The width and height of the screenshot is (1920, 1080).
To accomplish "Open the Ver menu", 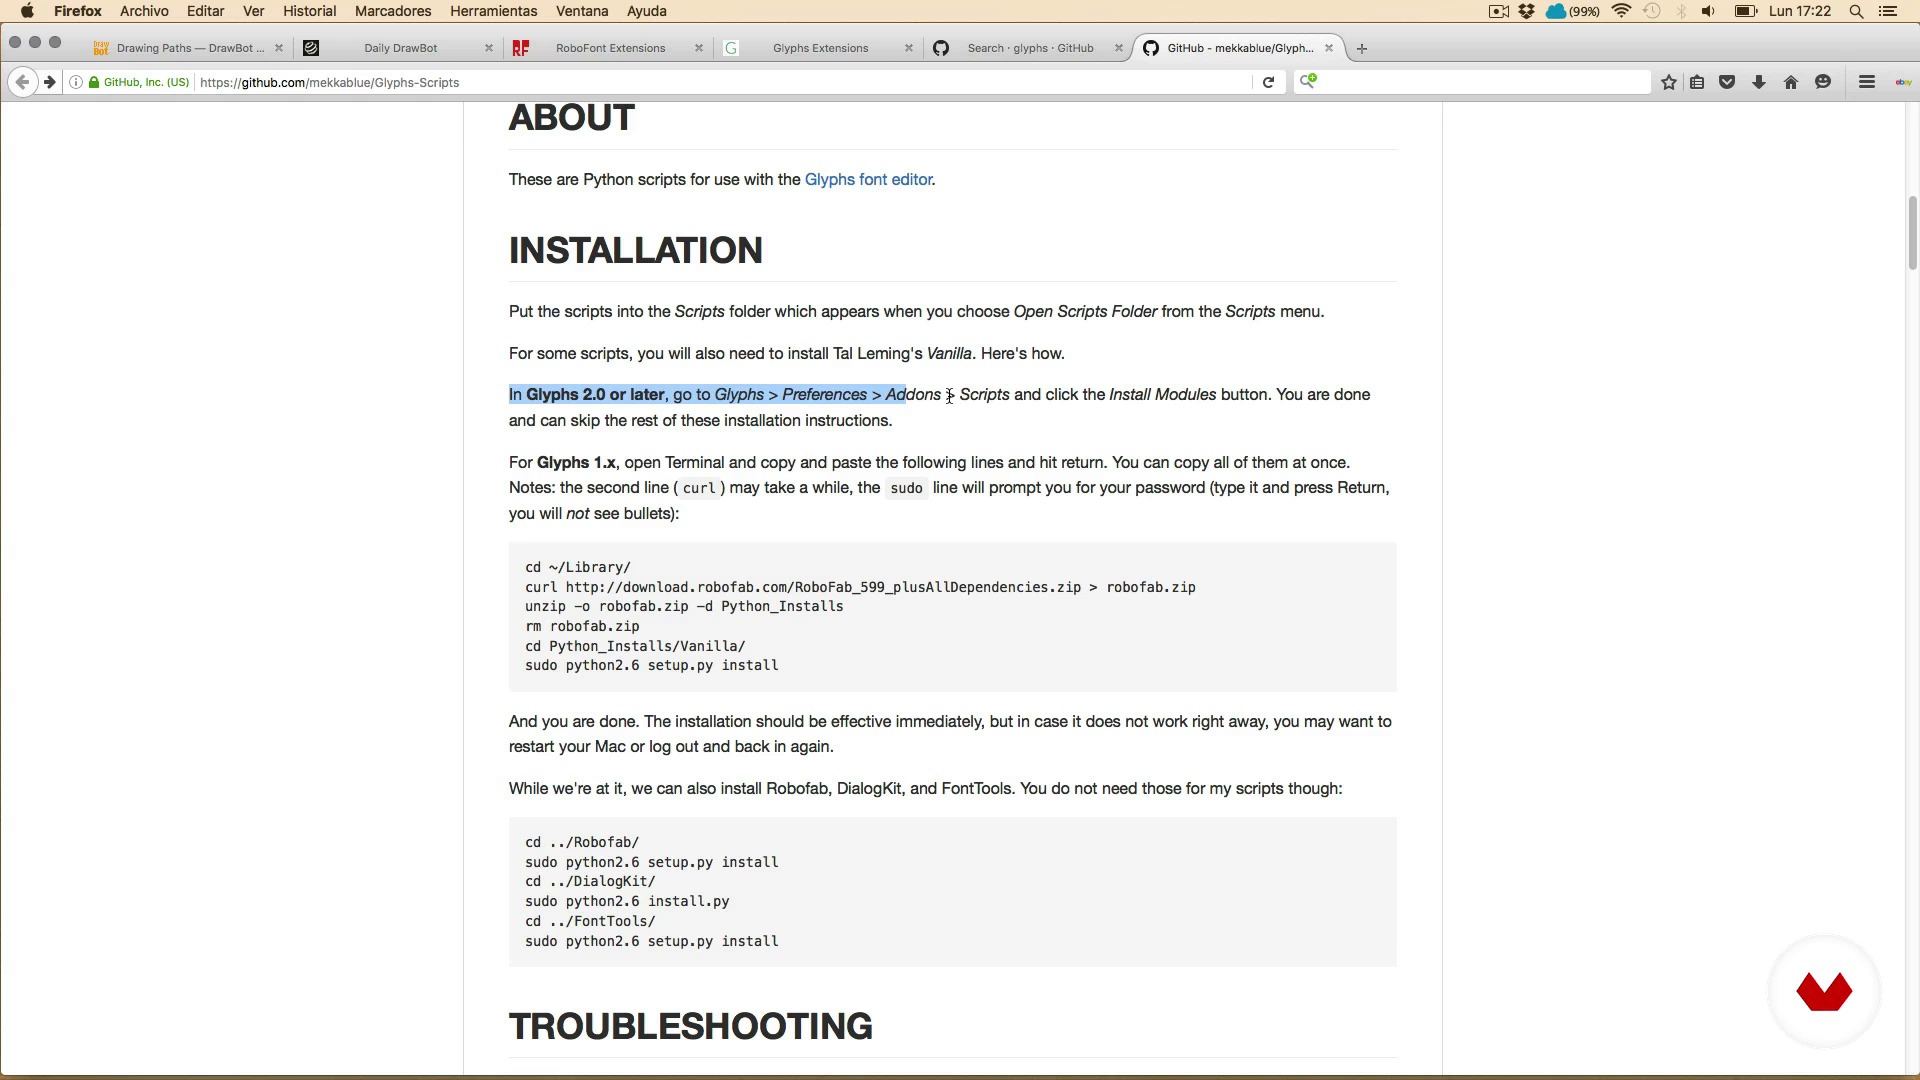I will click(253, 11).
